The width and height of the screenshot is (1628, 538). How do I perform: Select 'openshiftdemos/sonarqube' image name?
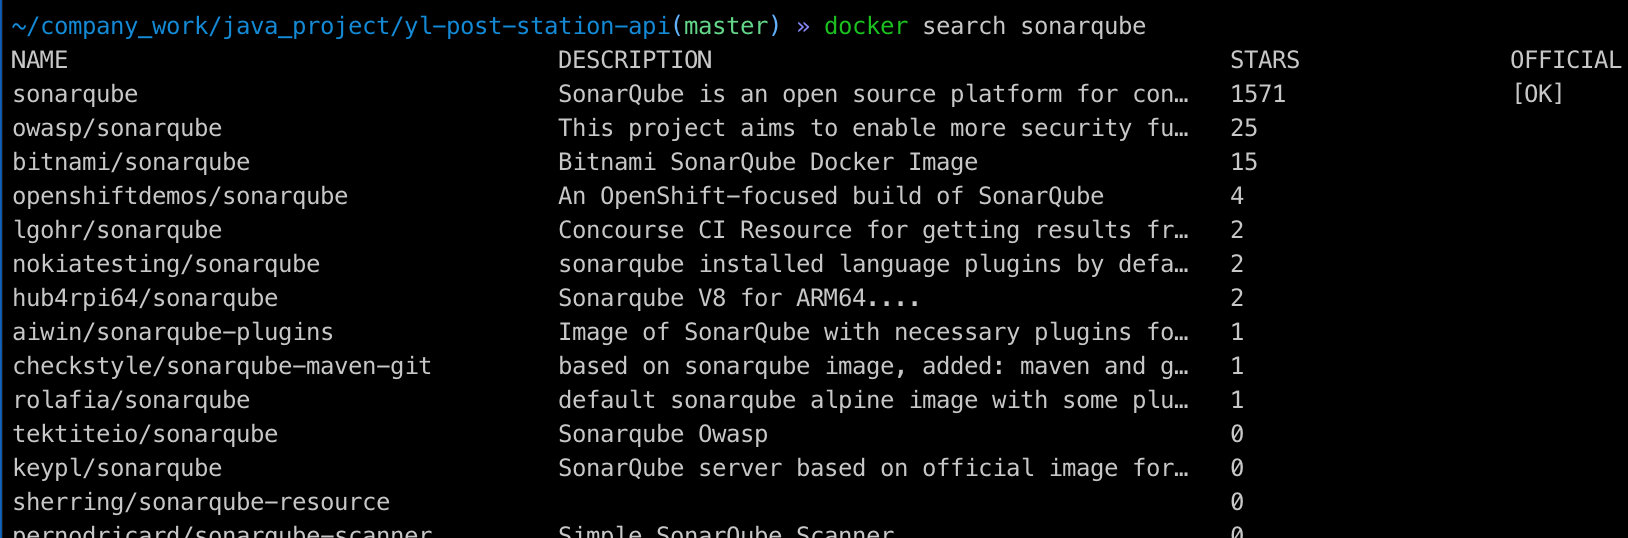coord(180,197)
